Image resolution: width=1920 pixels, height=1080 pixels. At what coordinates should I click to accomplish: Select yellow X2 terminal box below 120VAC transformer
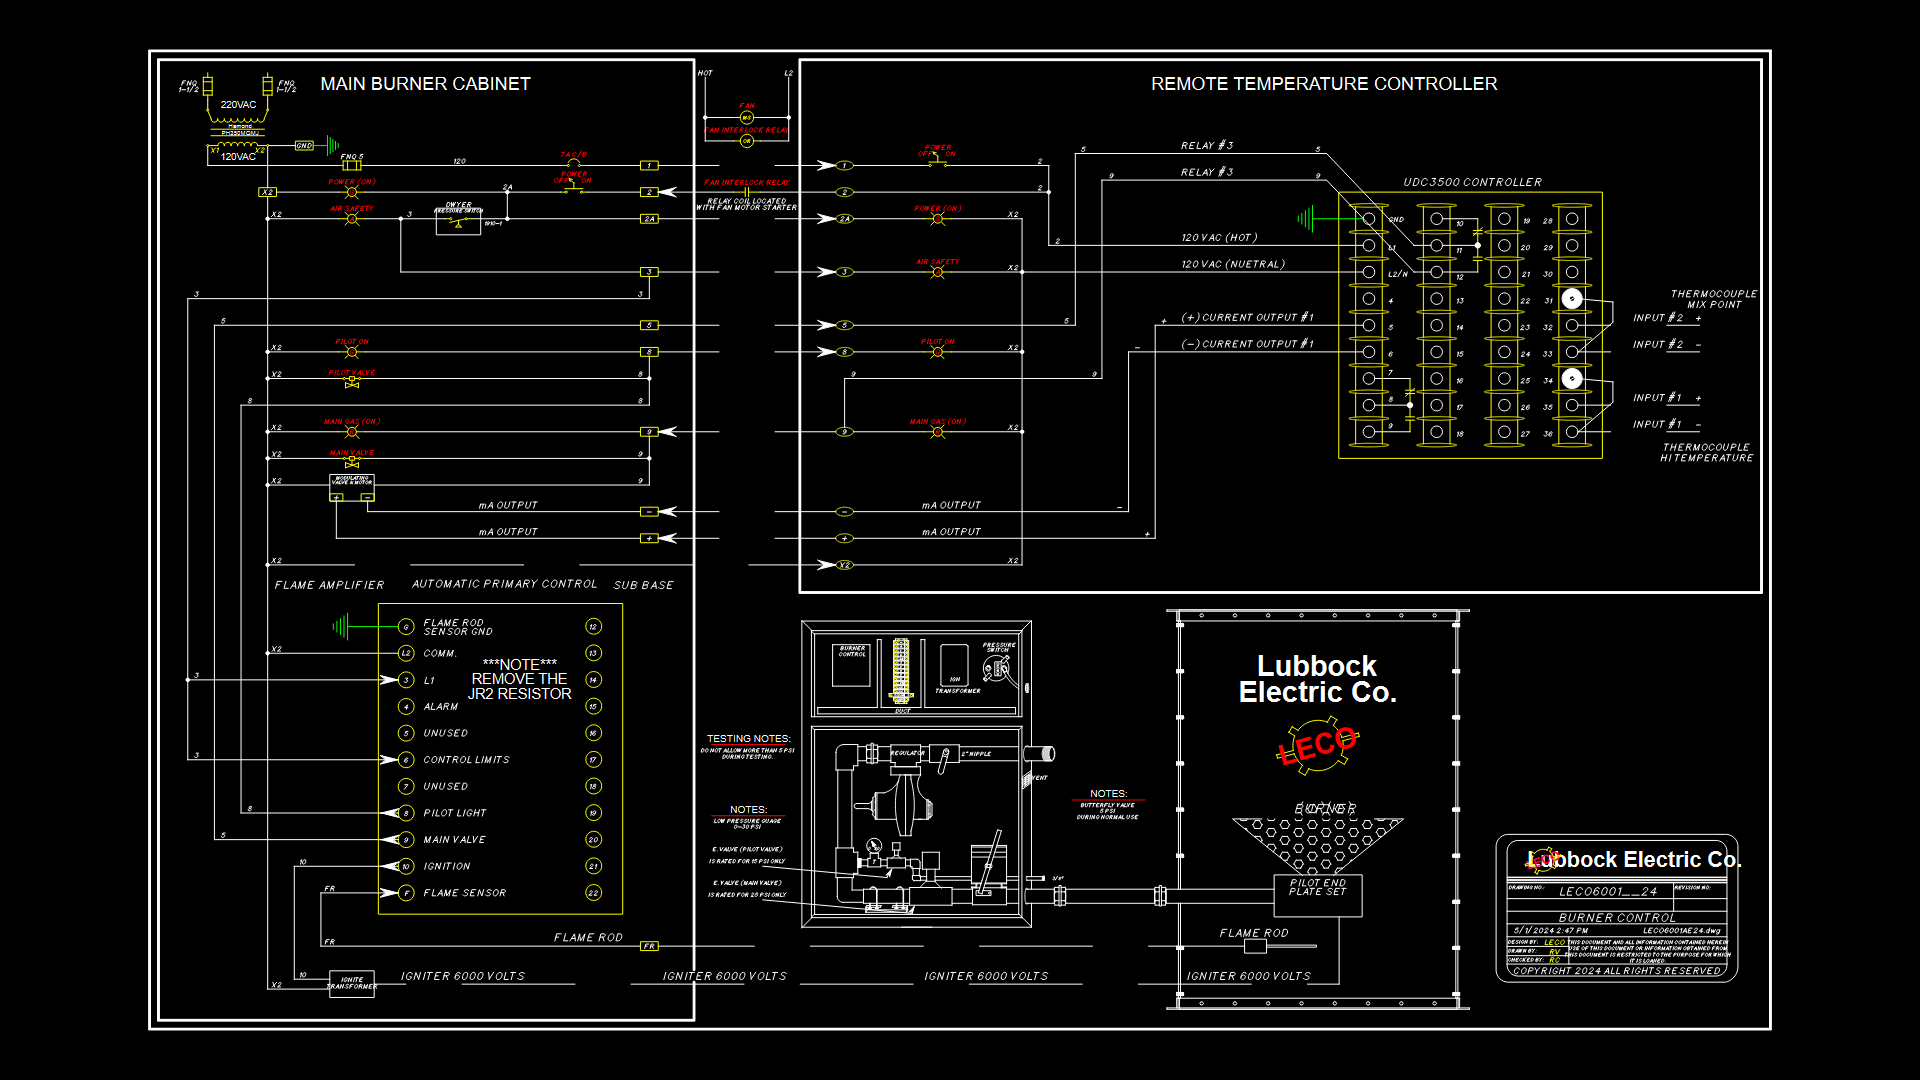(267, 192)
